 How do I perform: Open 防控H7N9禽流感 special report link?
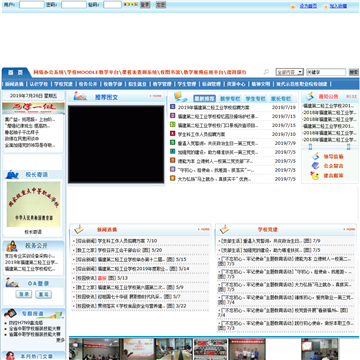pos(26,323)
